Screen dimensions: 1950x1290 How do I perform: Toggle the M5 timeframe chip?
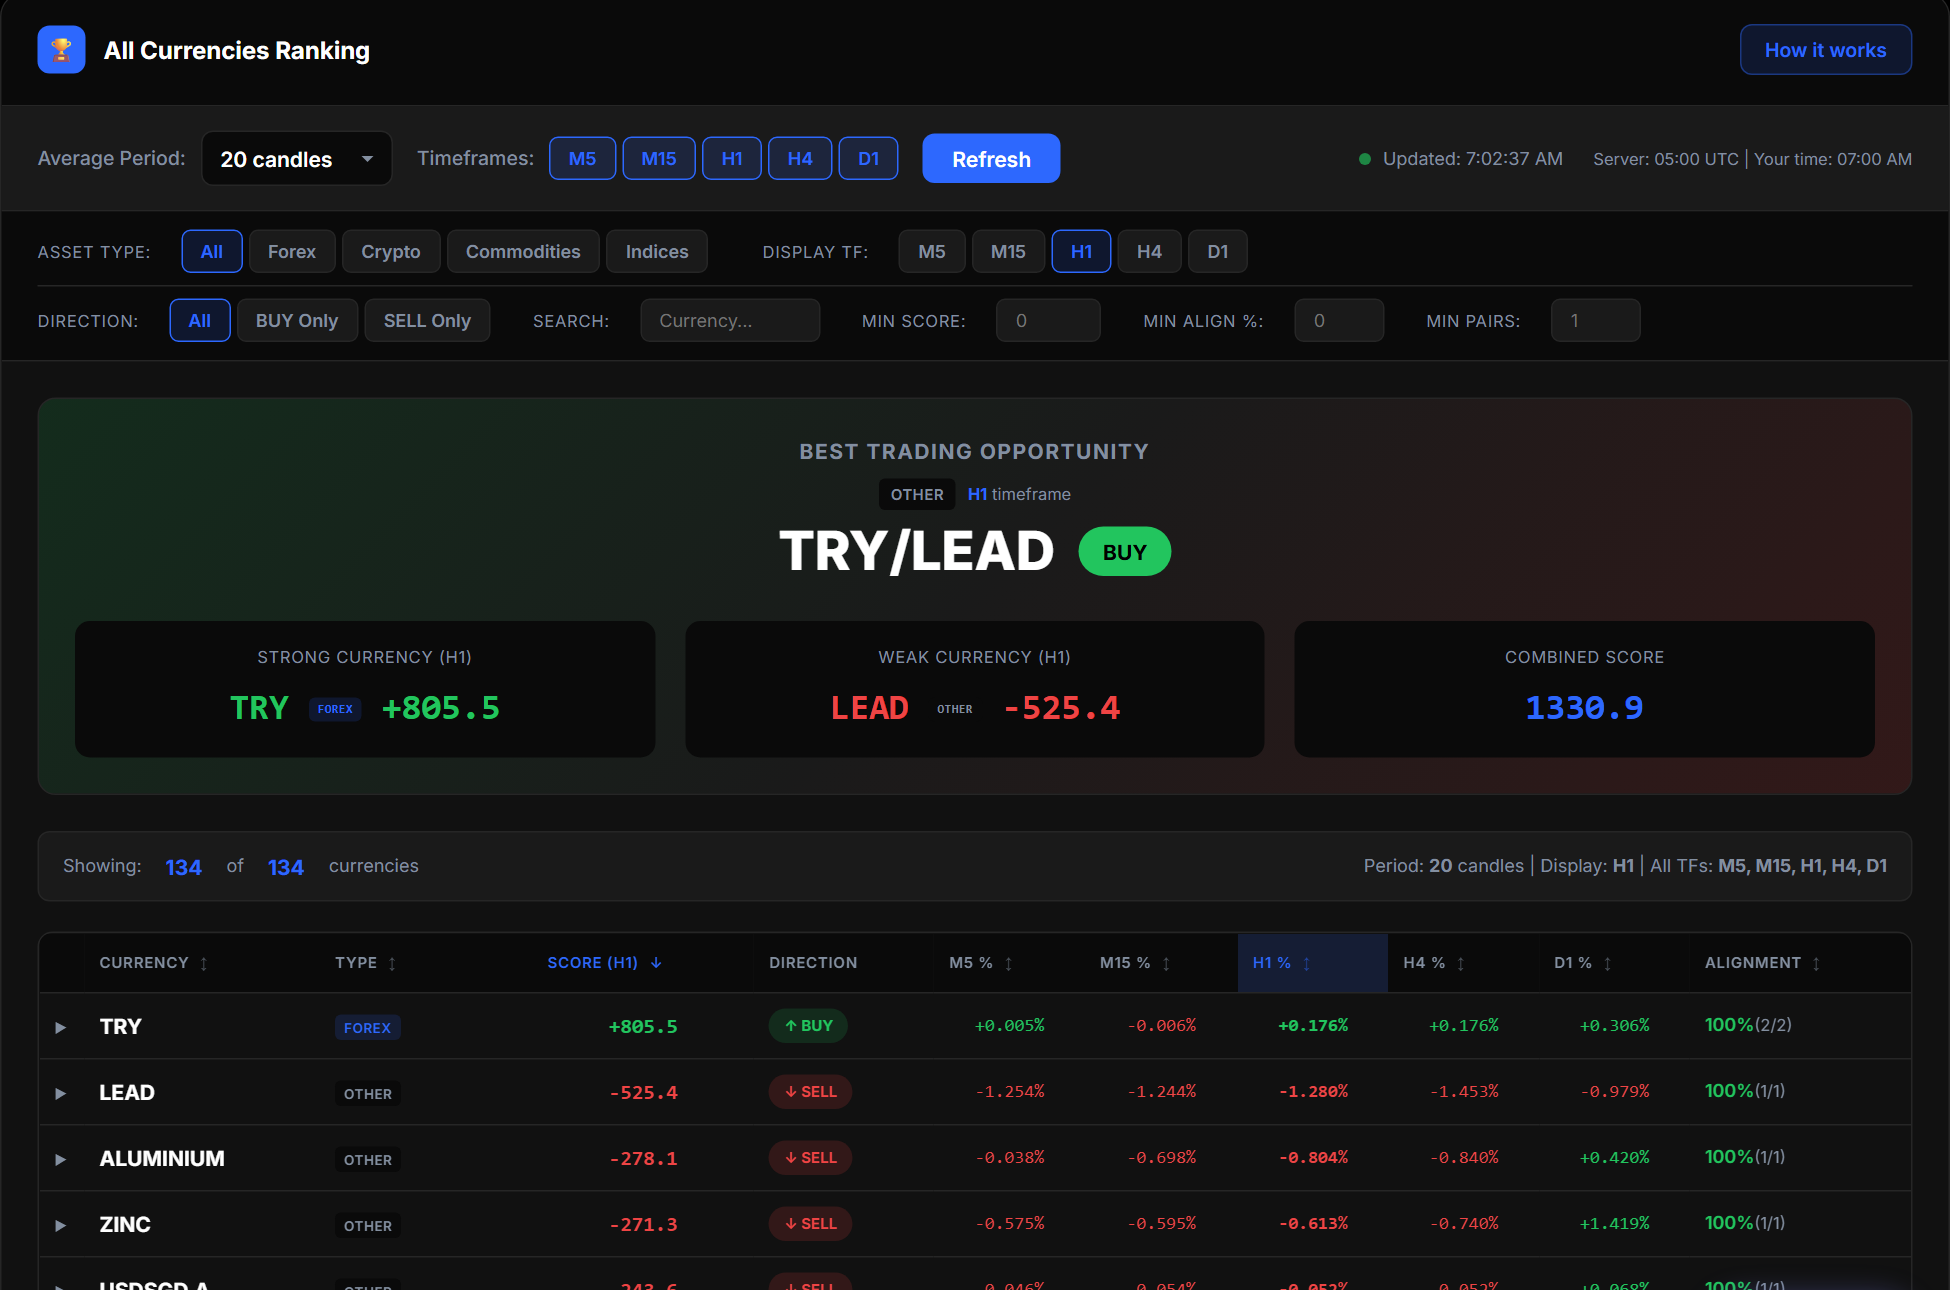click(582, 158)
